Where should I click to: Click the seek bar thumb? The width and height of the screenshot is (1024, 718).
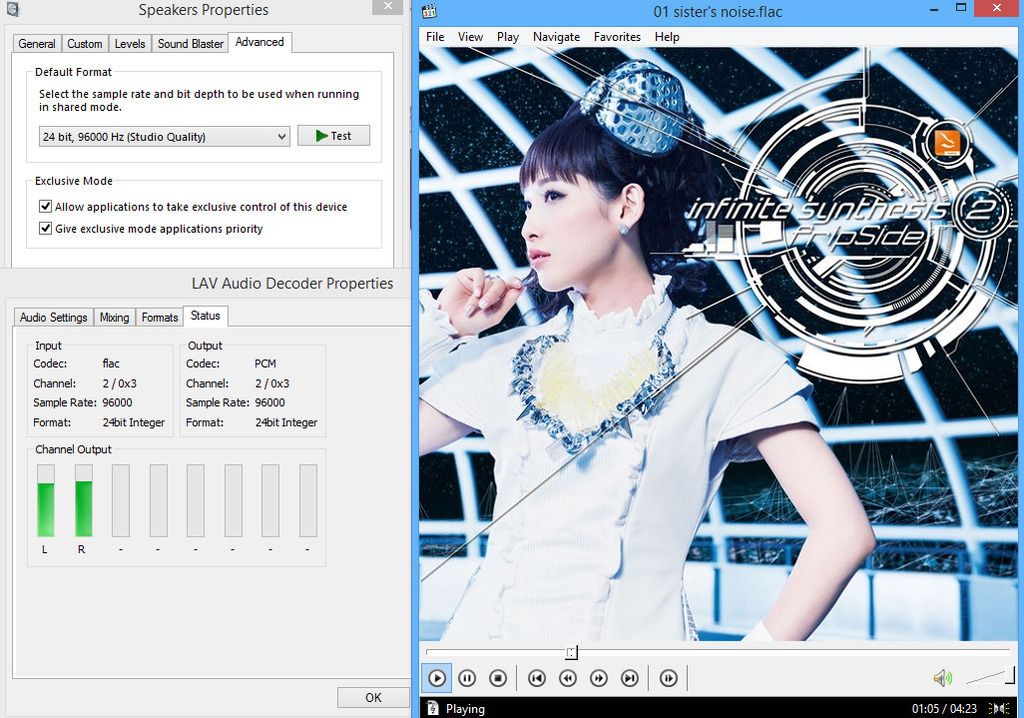[571, 652]
